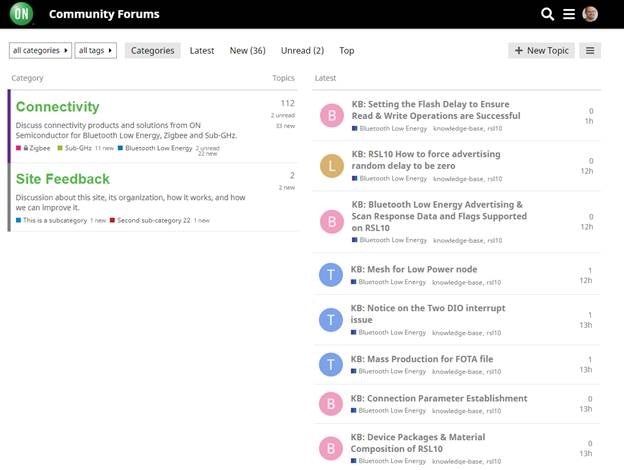Viewport: 624px width, 470px height.
Task: Open the search magnifier icon
Action: point(548,14)
